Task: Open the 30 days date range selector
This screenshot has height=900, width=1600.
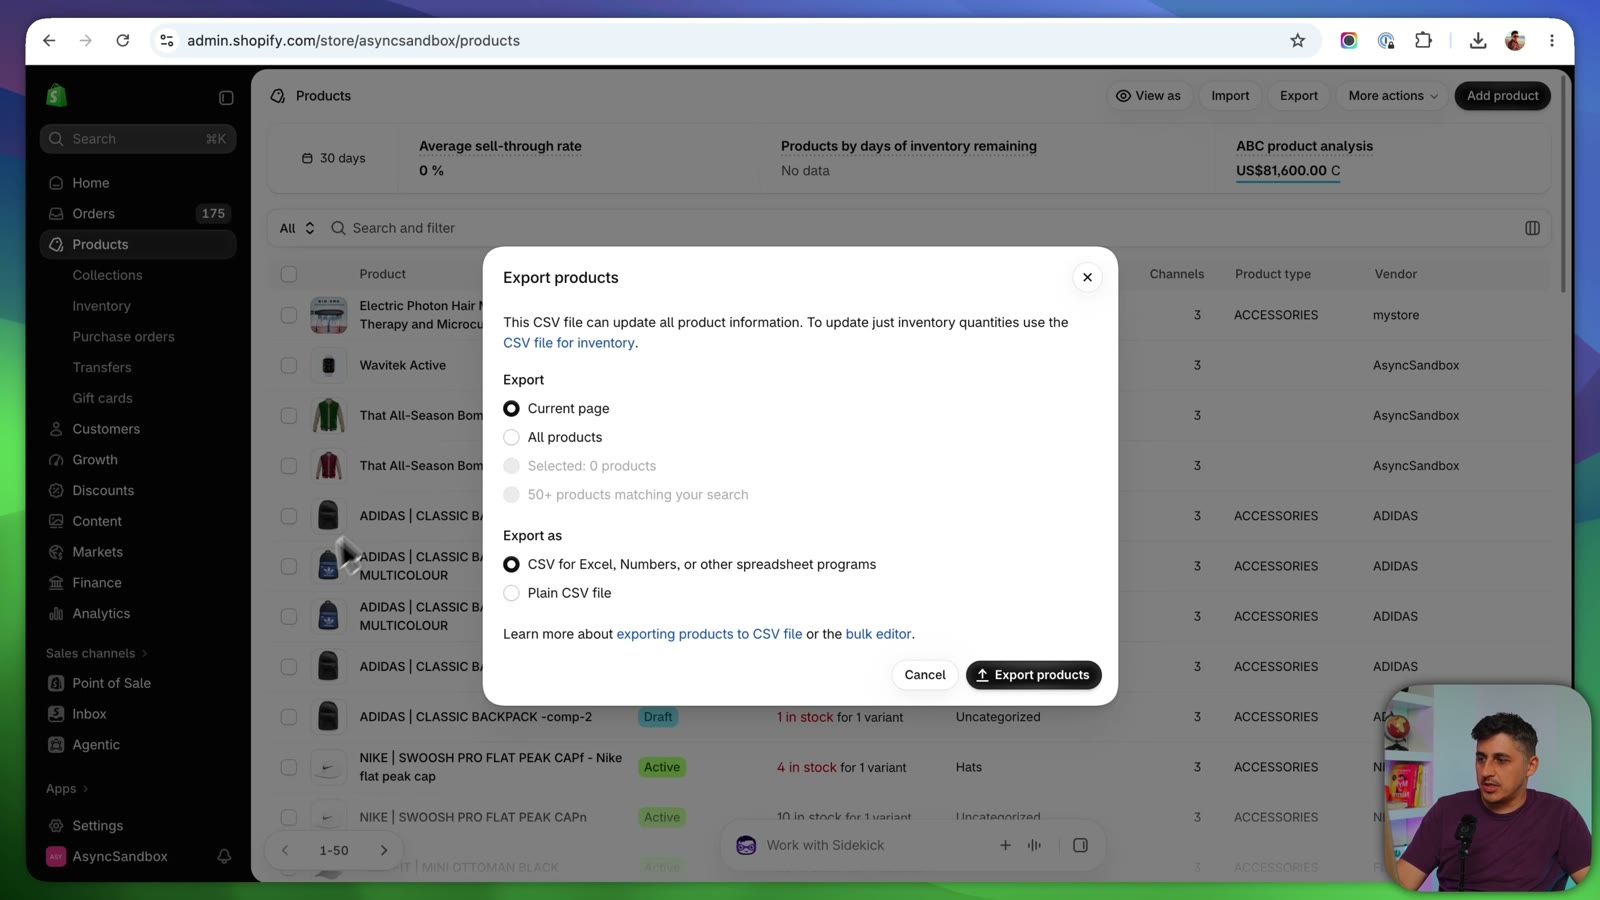Action: pyautogui.click(x=333, y=158)
